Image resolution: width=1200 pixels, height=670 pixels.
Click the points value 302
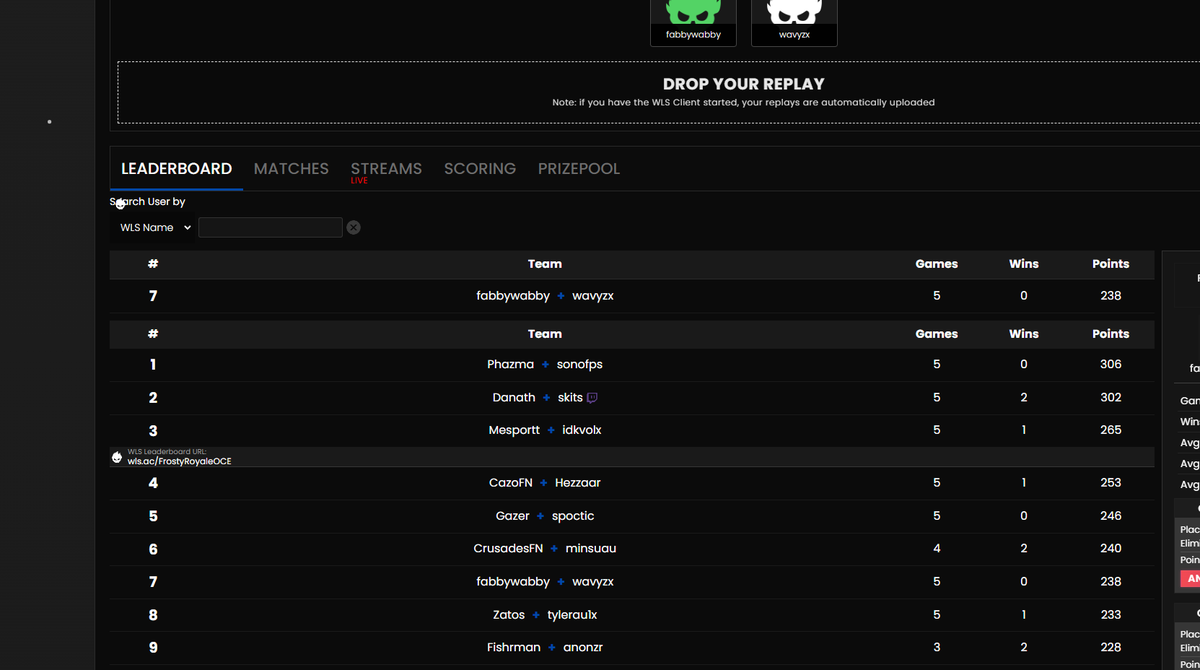(1111, 398)
